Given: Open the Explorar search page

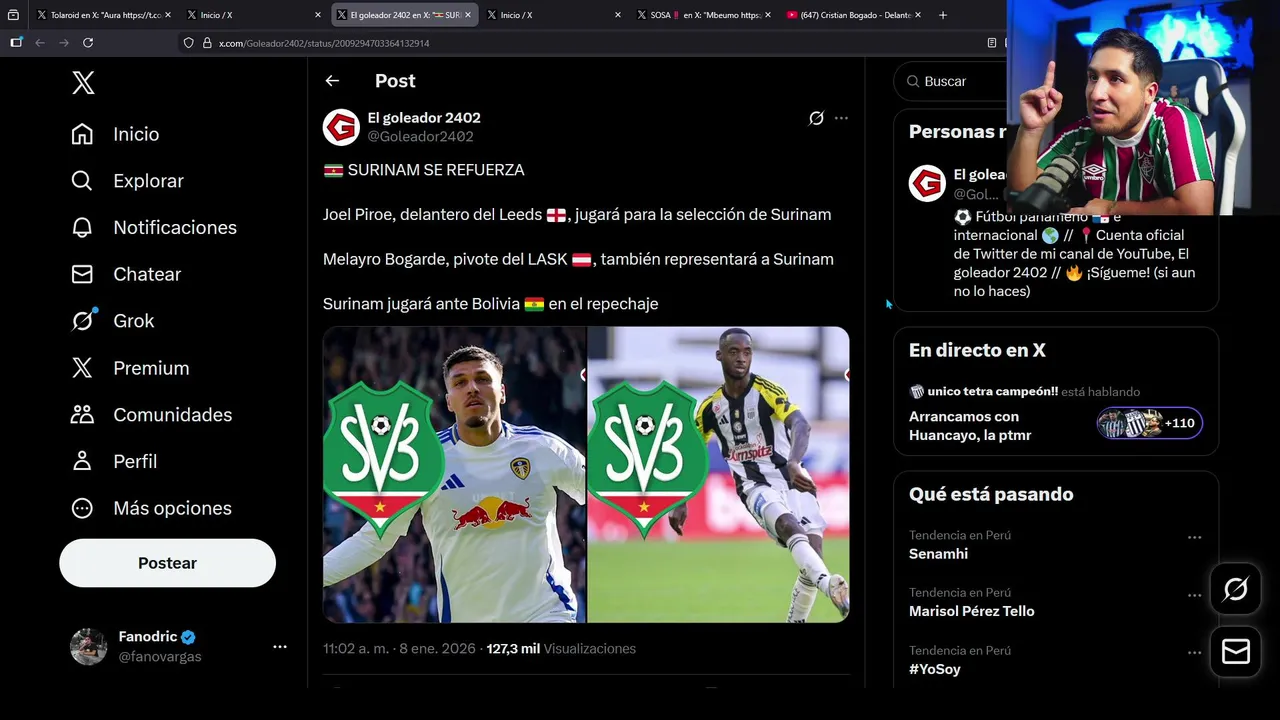Looking at the screenshot, I should point(127,181).
